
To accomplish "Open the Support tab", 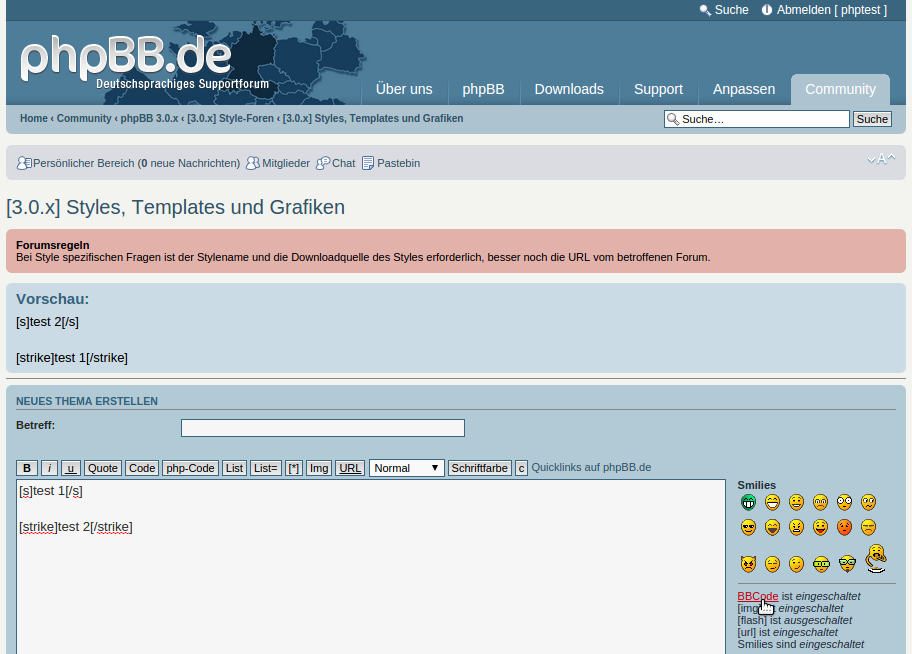I will tap(658, 89).
